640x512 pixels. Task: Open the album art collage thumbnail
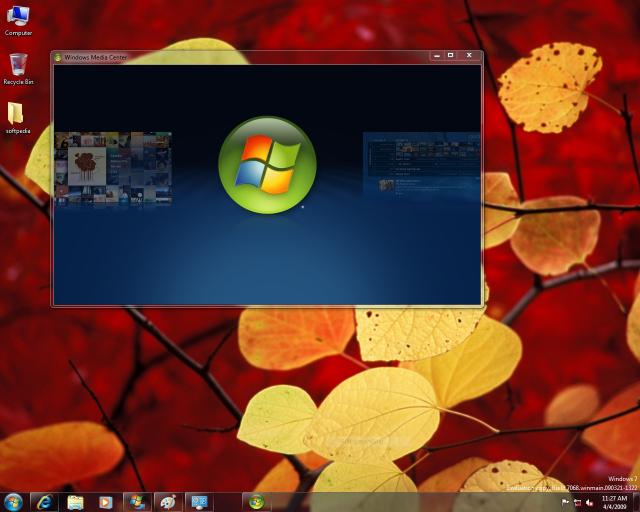pos(113,168)
